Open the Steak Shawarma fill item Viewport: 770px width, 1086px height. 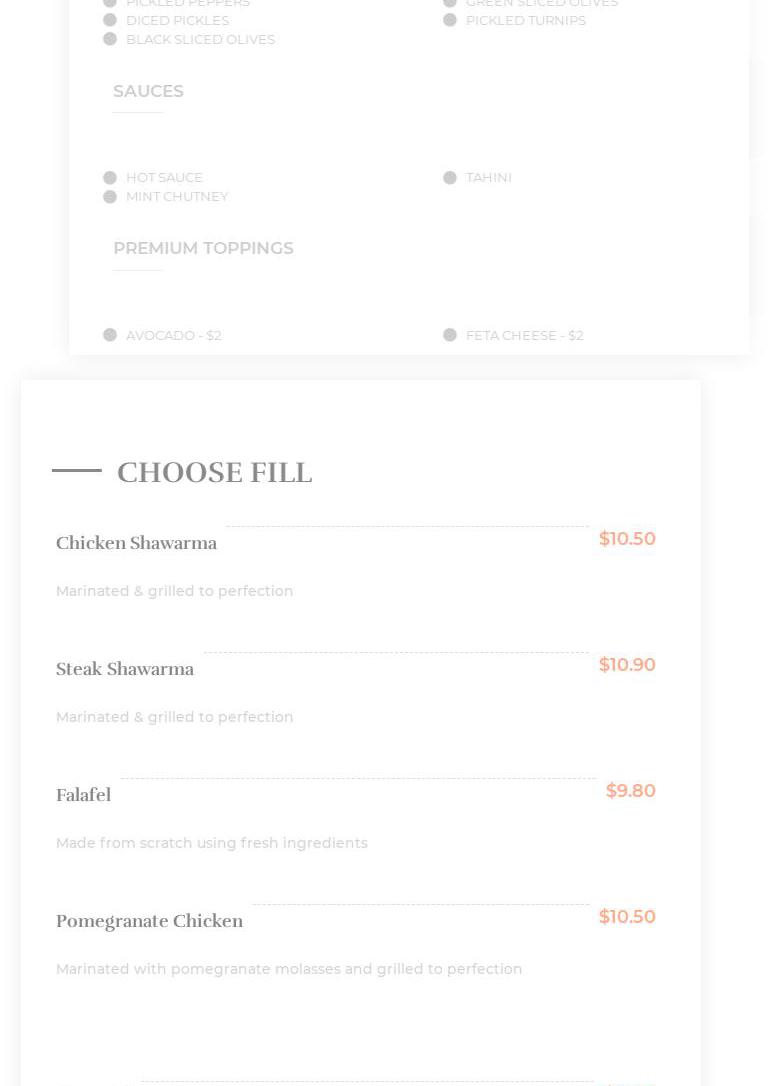[x=125, y=669]
